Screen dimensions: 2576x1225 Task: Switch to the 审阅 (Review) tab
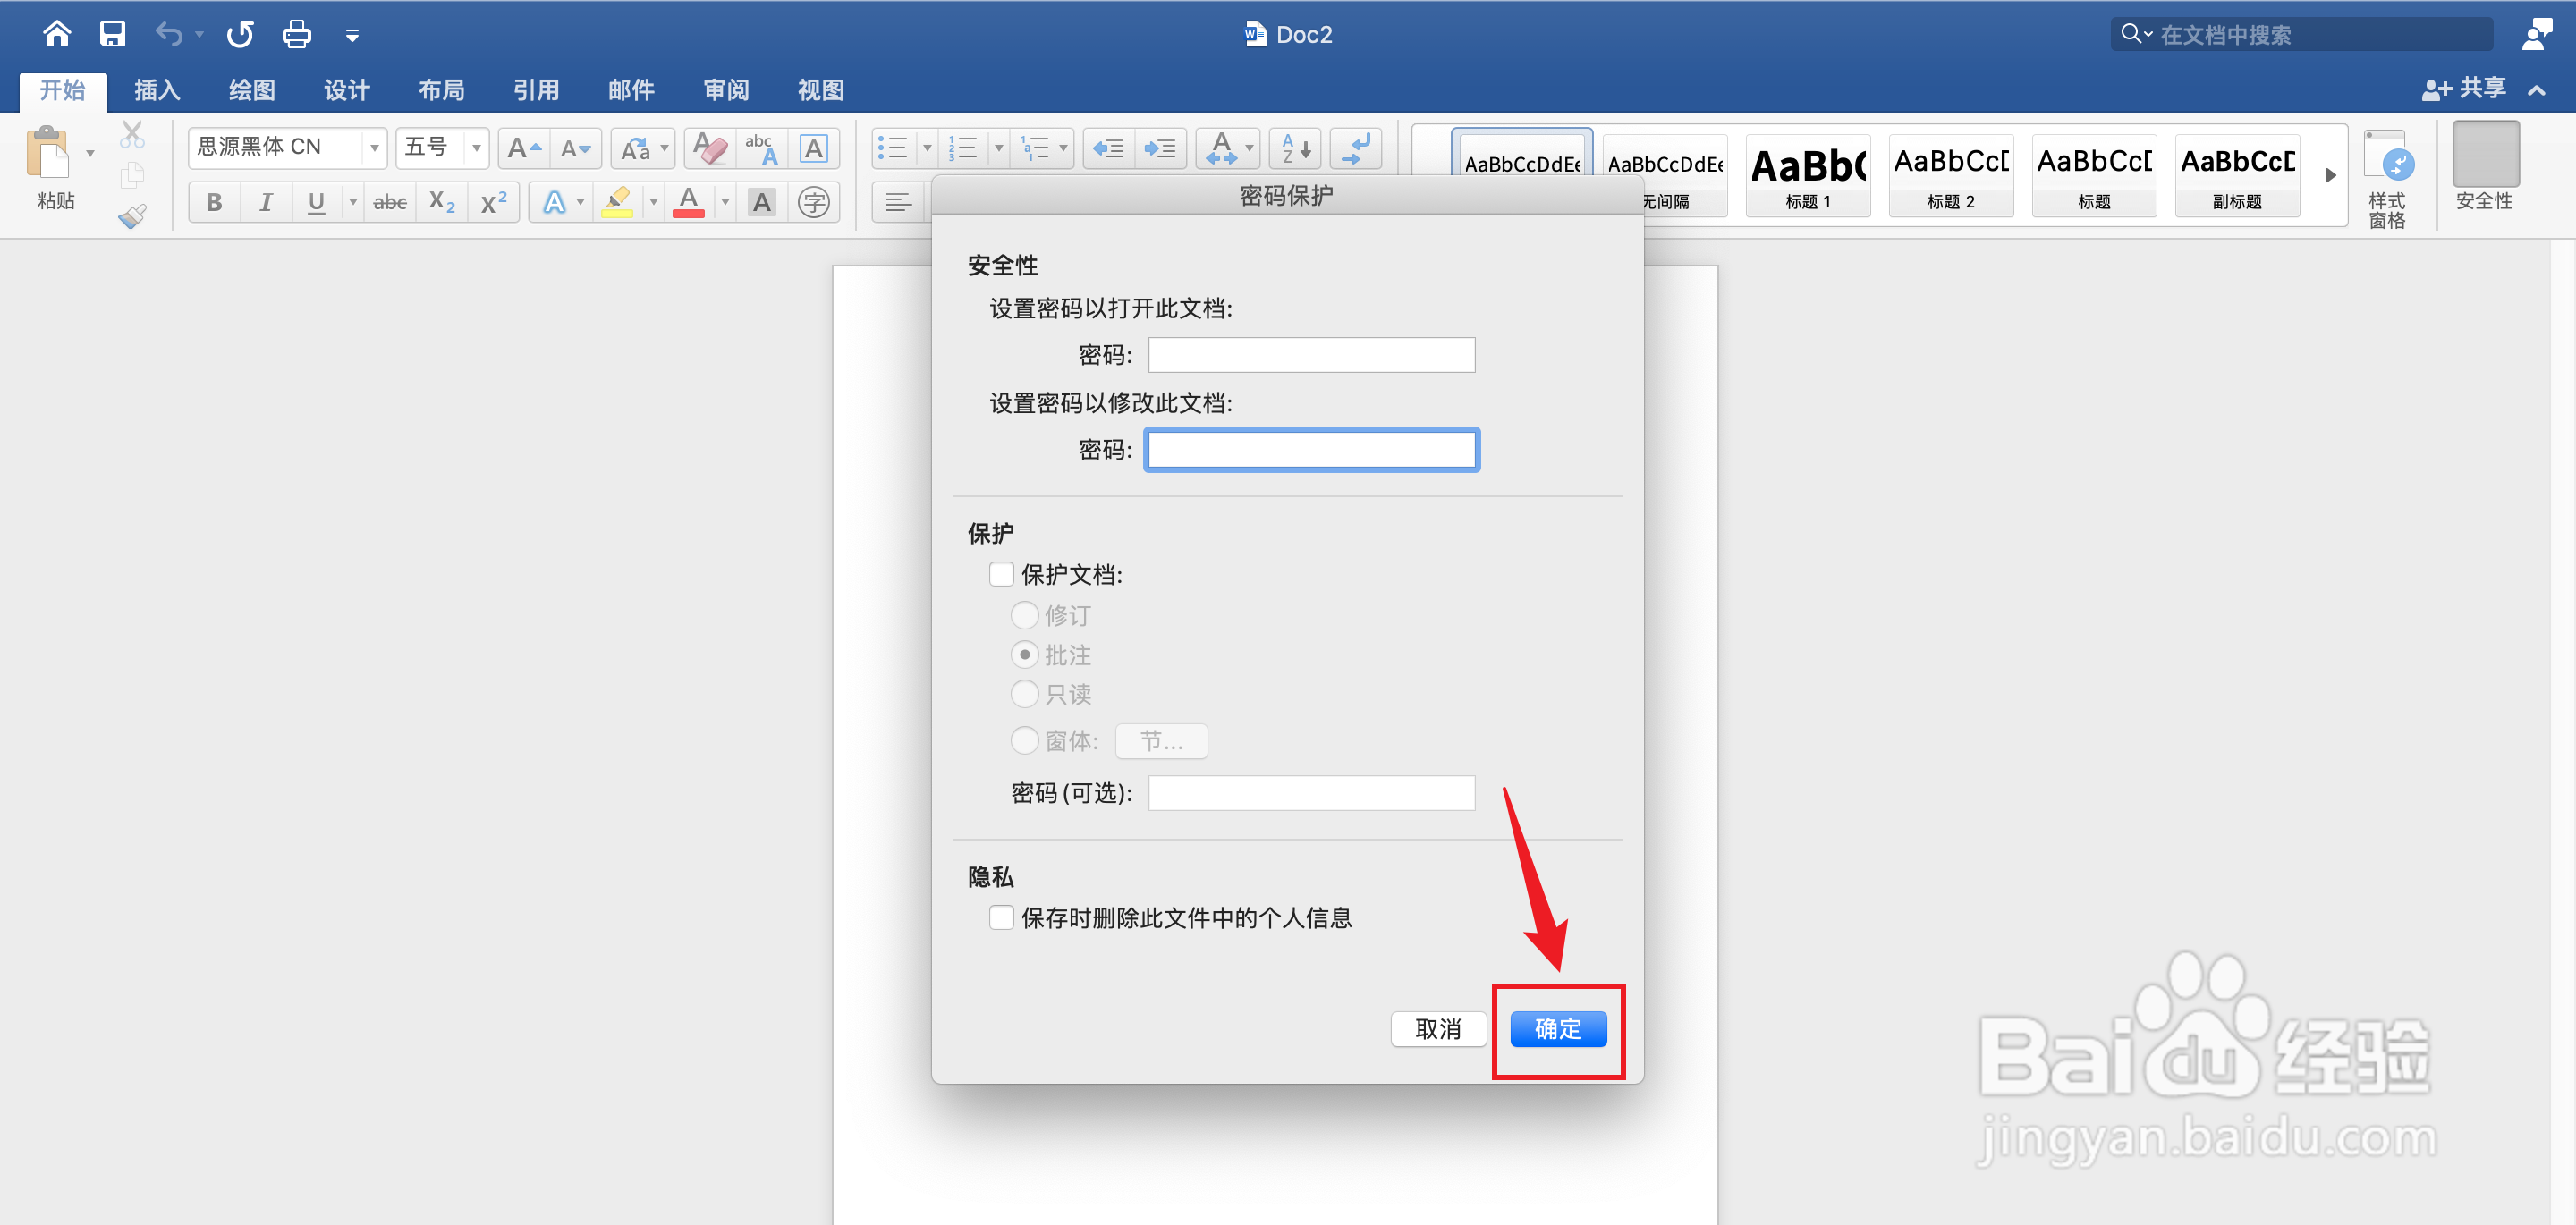pyautogui.click(x=726, y=91)
